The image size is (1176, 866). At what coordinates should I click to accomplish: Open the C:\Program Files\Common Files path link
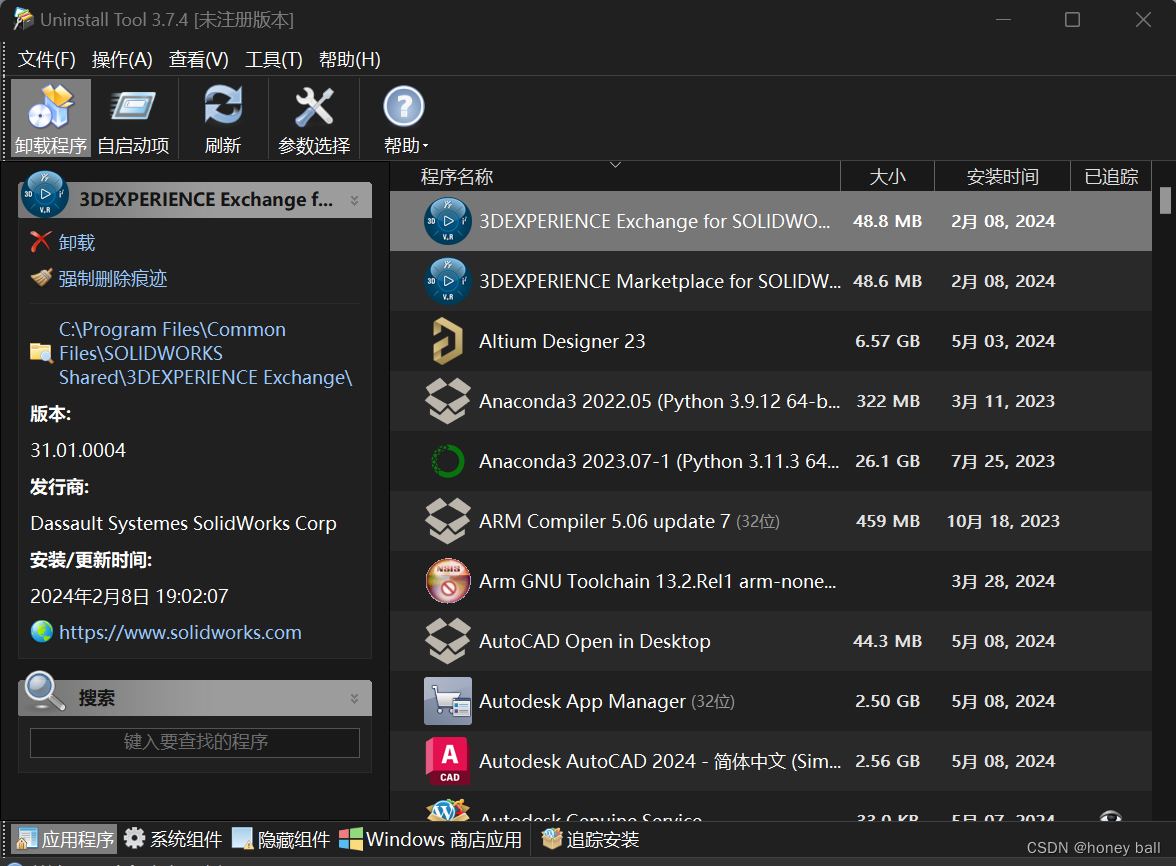(206, 353)
